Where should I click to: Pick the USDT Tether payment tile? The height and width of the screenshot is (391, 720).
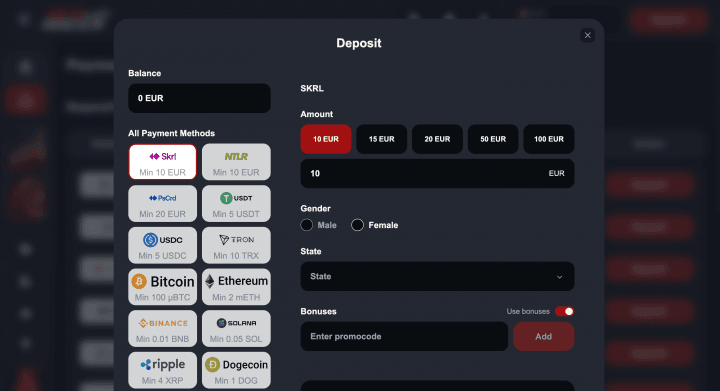point(236,204)
